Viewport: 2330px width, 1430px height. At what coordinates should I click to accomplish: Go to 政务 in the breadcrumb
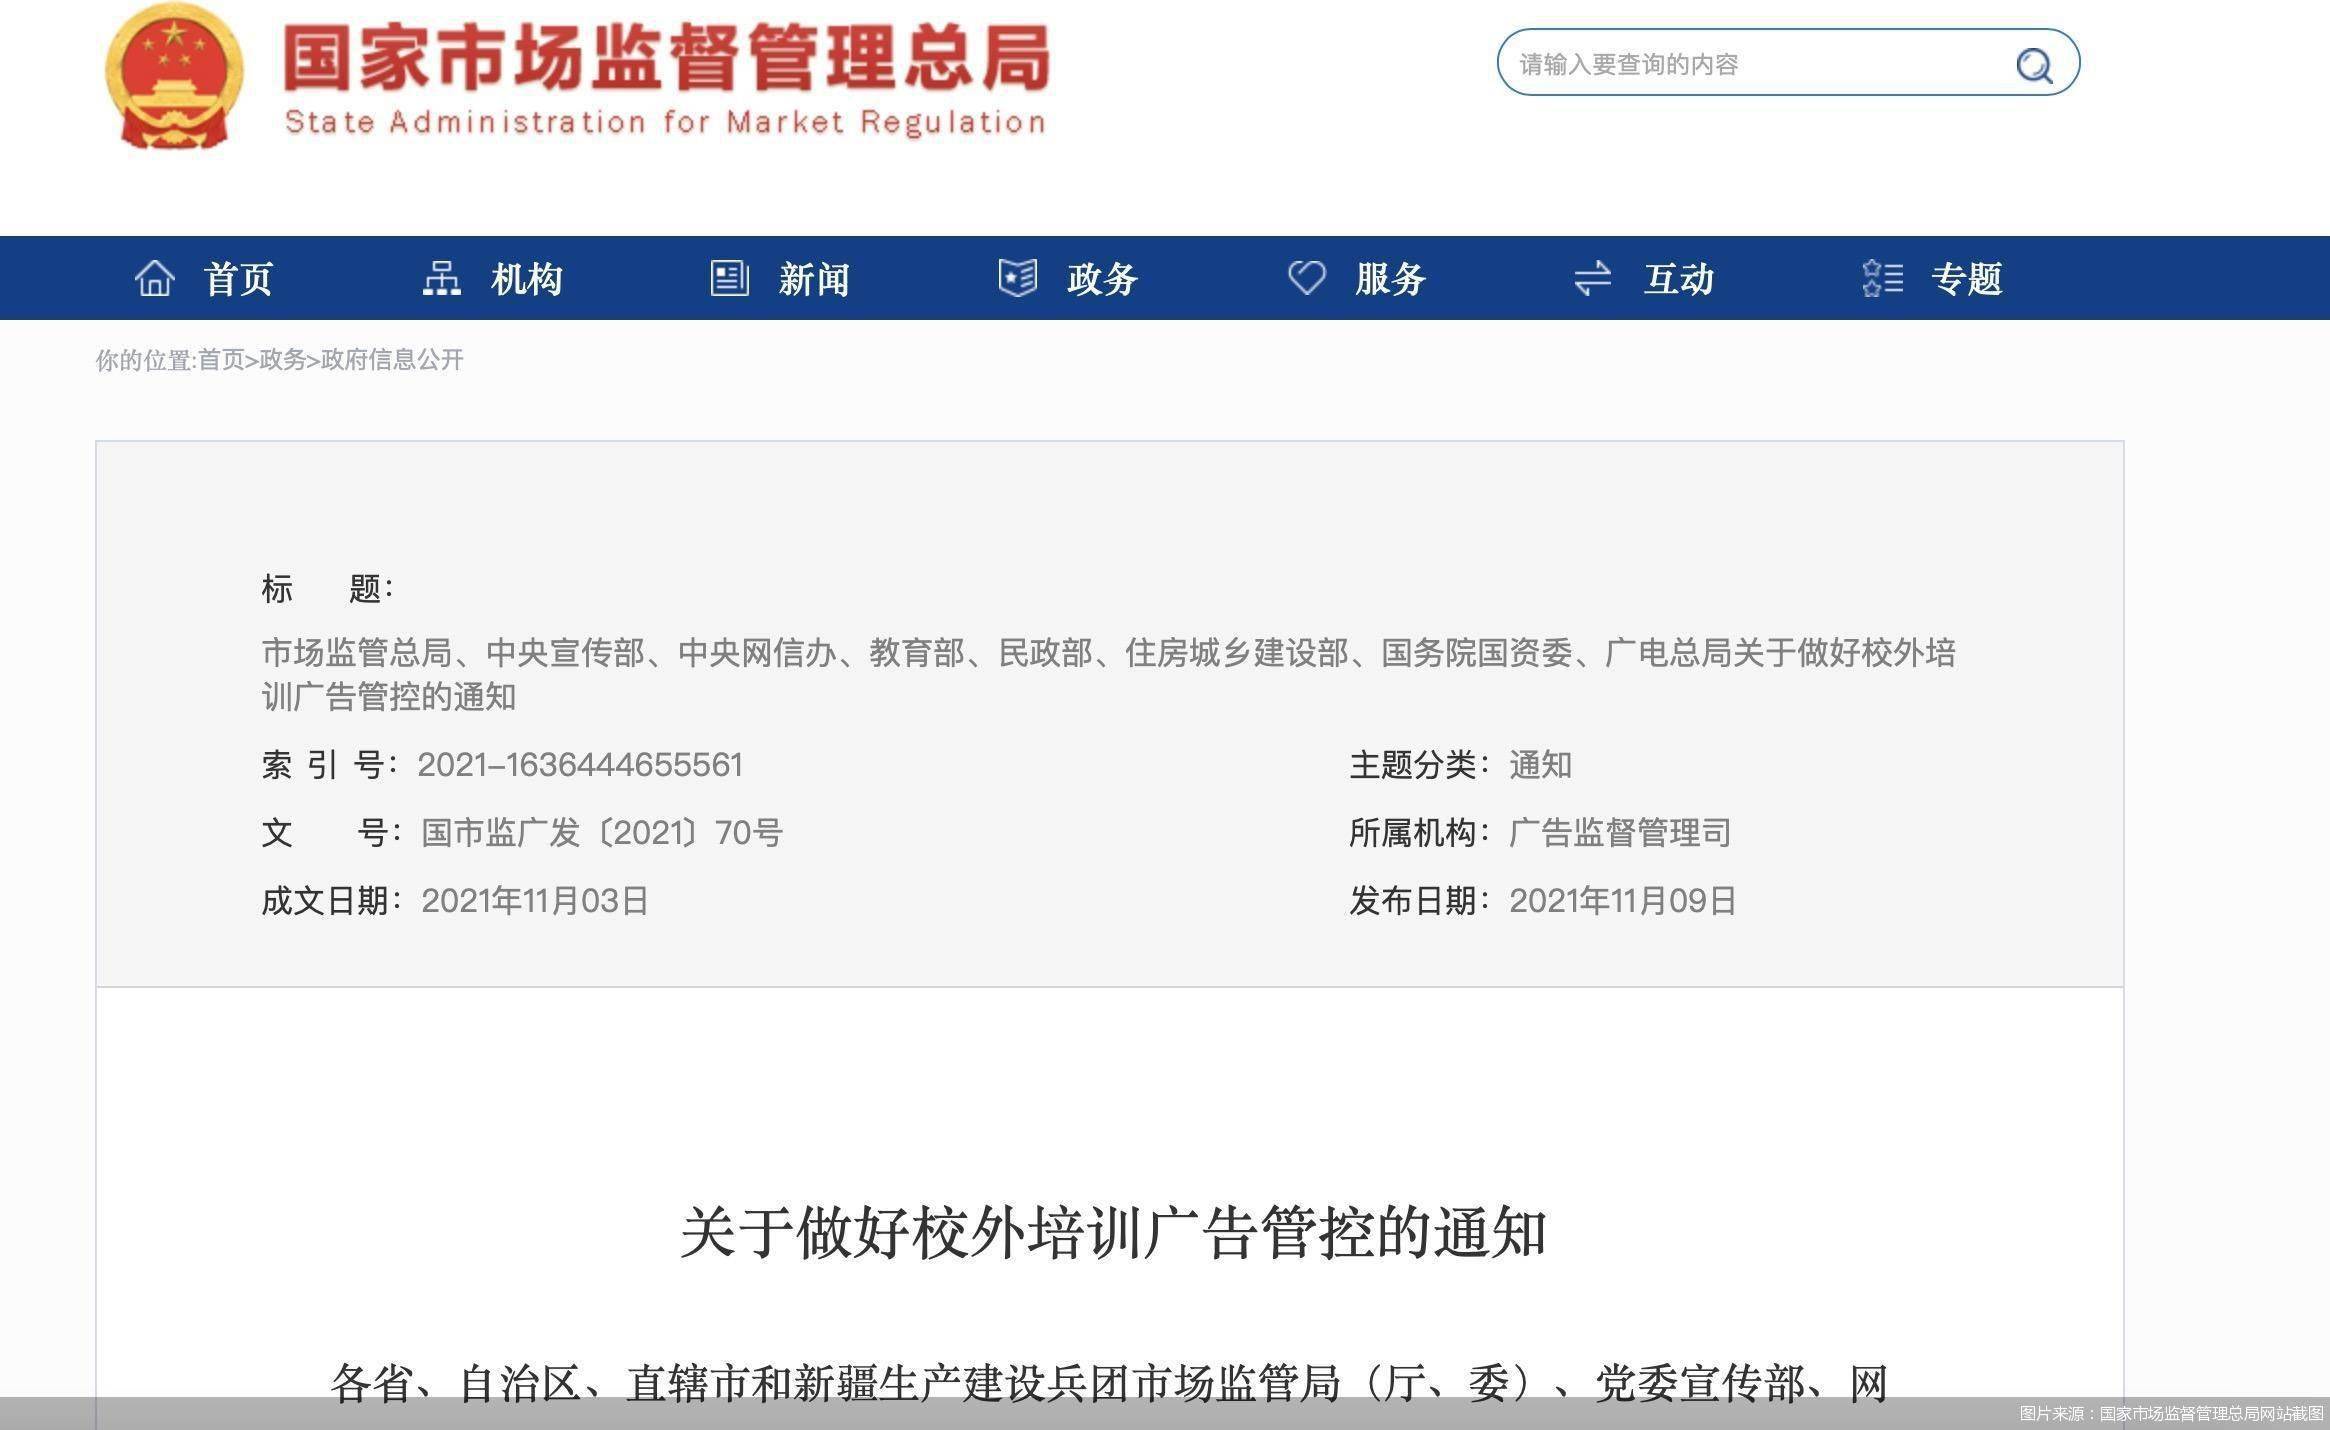(x=283, y=360)
